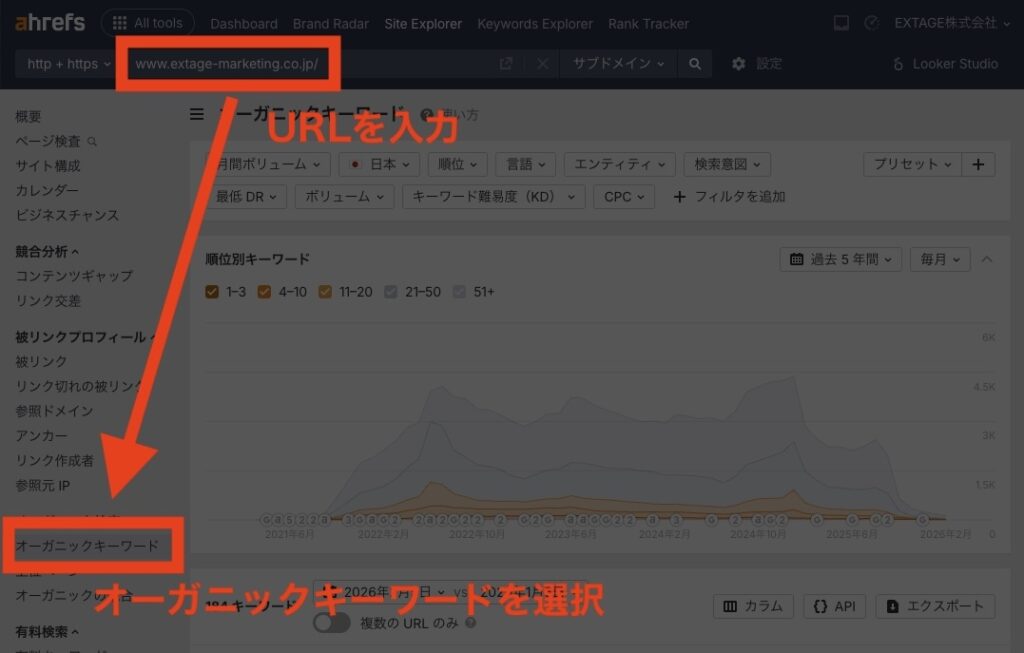
Task: Click the {} API icon button
Action: point(834,606)
